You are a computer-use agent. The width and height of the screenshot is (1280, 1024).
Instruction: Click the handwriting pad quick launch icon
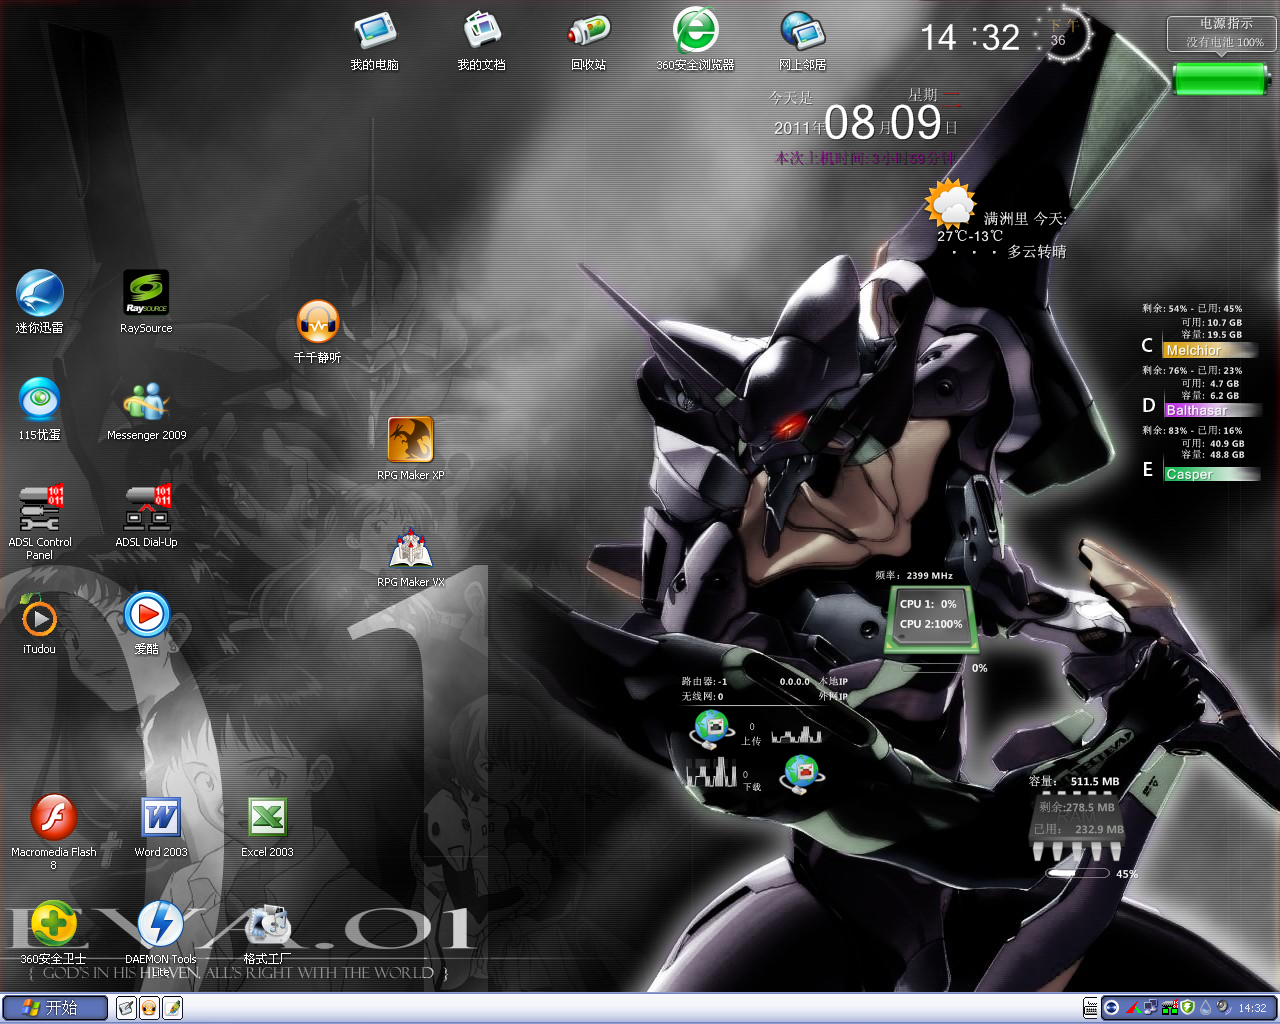tap(126, 1008)
